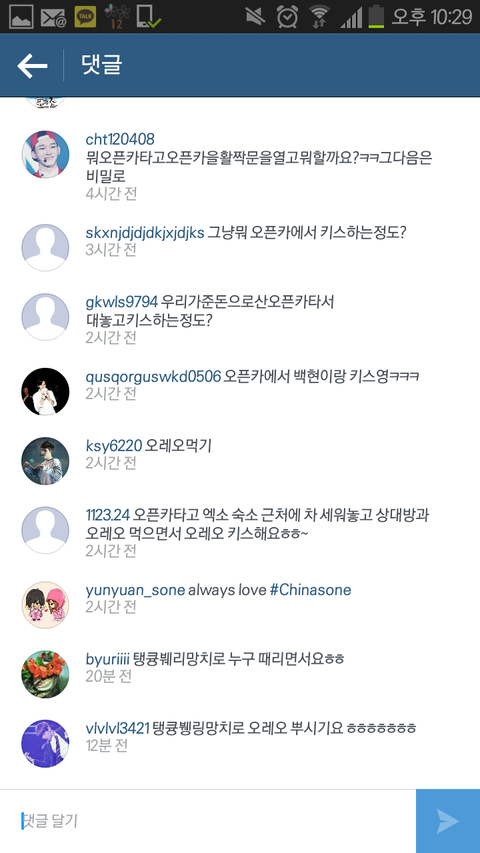This screenshot has width=480, height=853.
Task: Focus the 댓글 달기 comment input field
Action: [208, 821]
